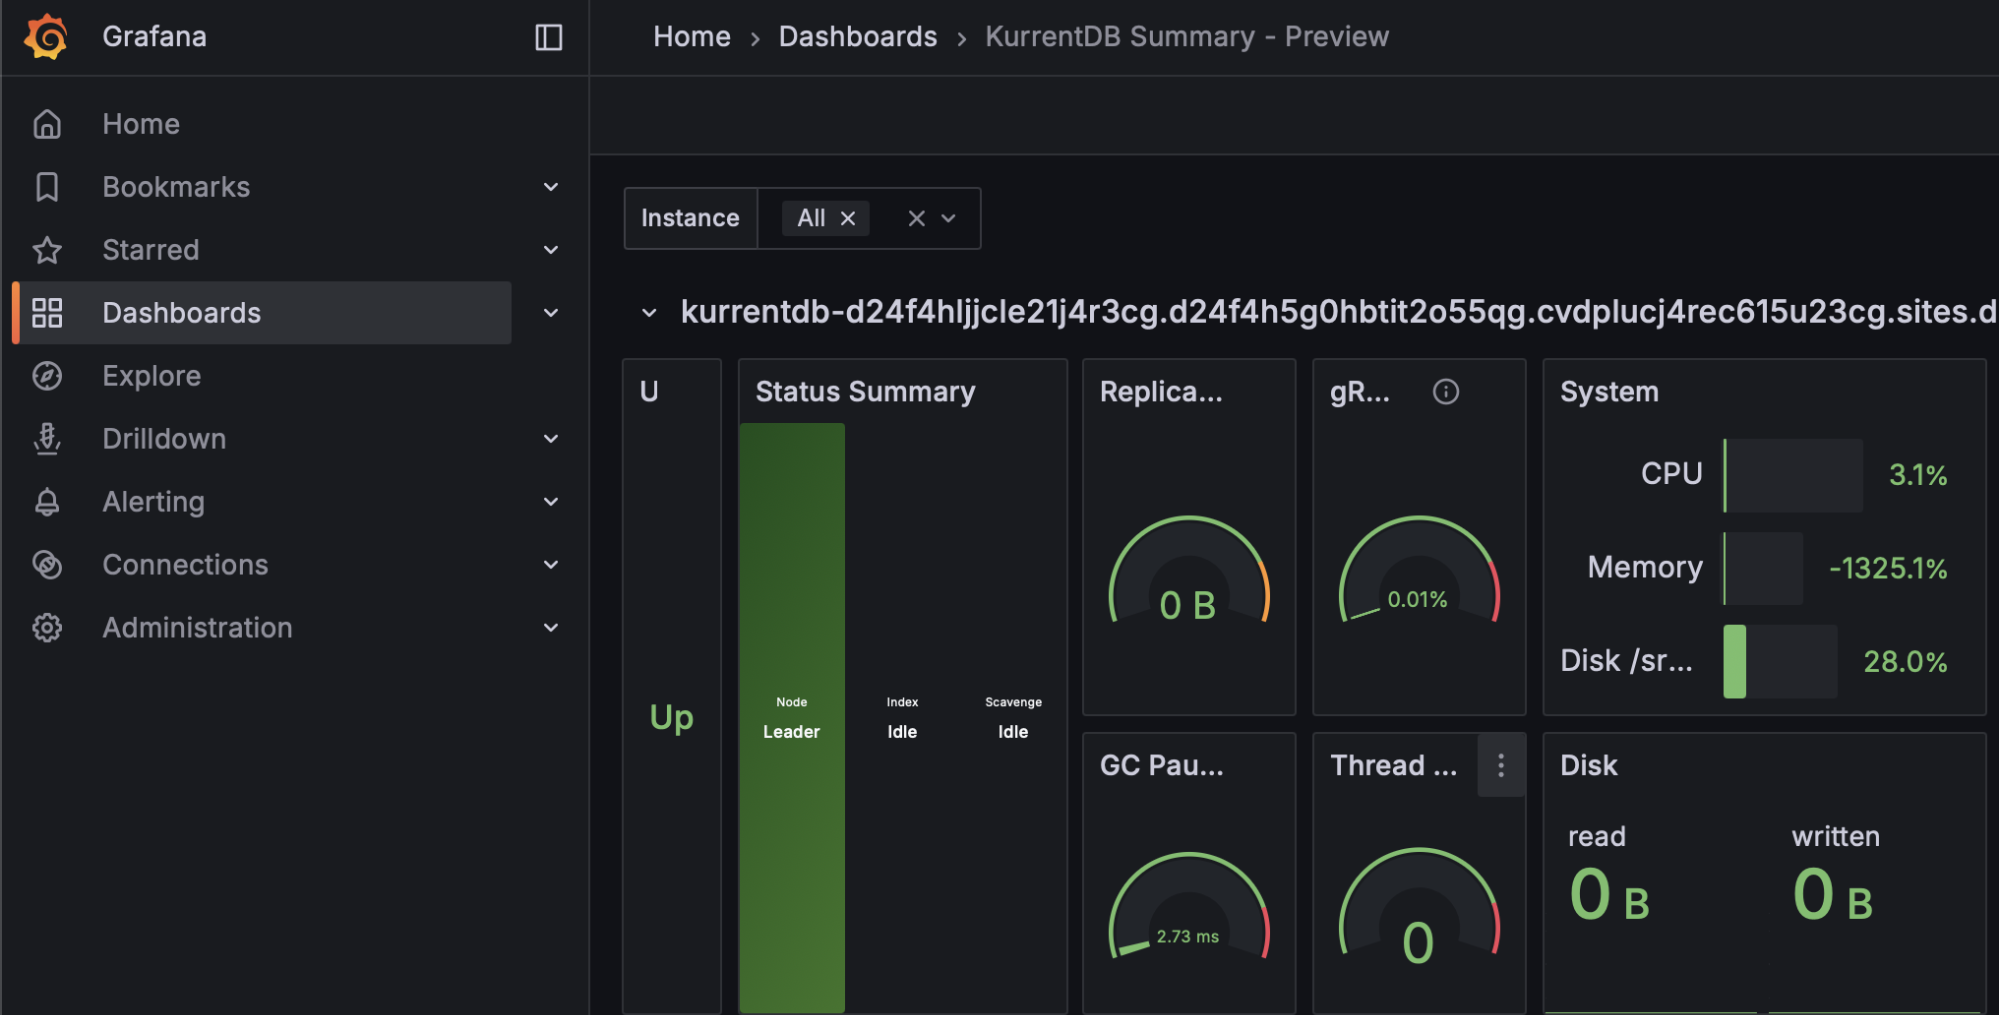This screenshot has width=1999, height=1016.
Task: Remove the All instance filter tag
Action: (847, 218)
